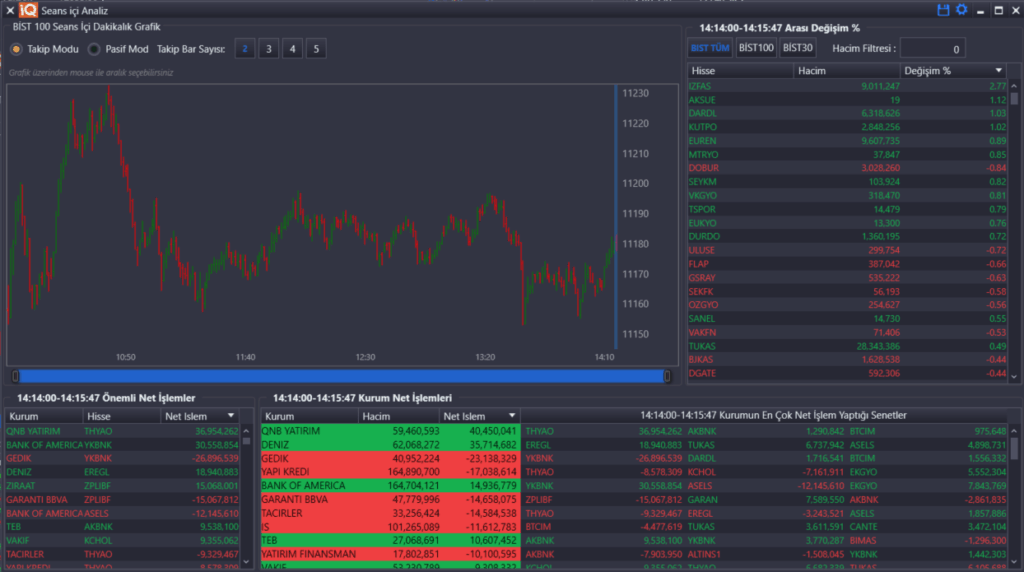This screenshot has width=1024, height=572.
Task: Select VAKIF KCHOL row in Önemli Net İşlemler
Action: click(123, 541)
